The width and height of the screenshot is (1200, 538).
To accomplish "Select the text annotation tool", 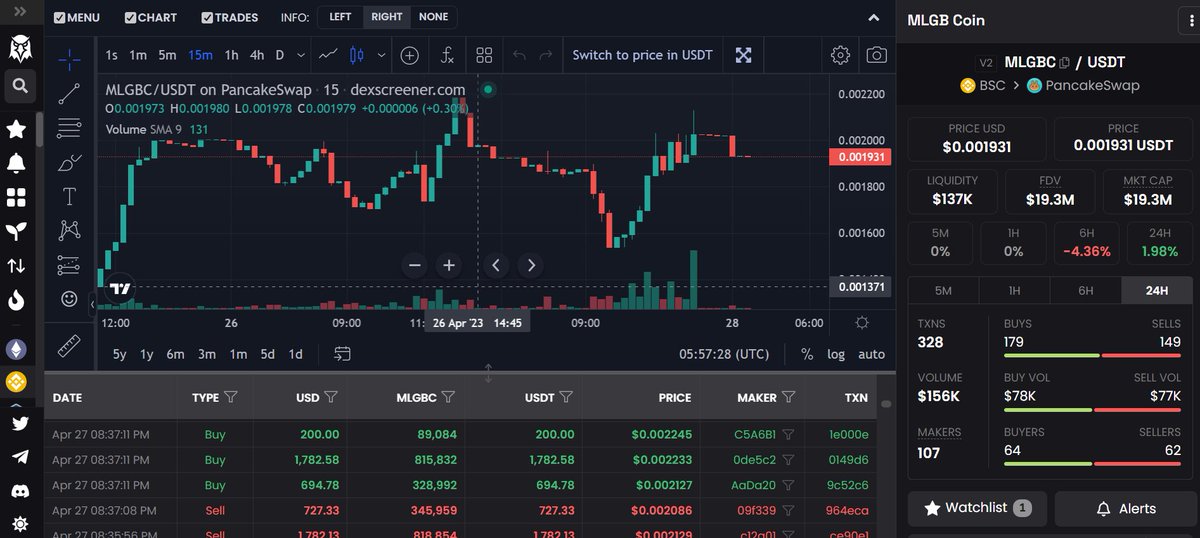I will [69, 196].
